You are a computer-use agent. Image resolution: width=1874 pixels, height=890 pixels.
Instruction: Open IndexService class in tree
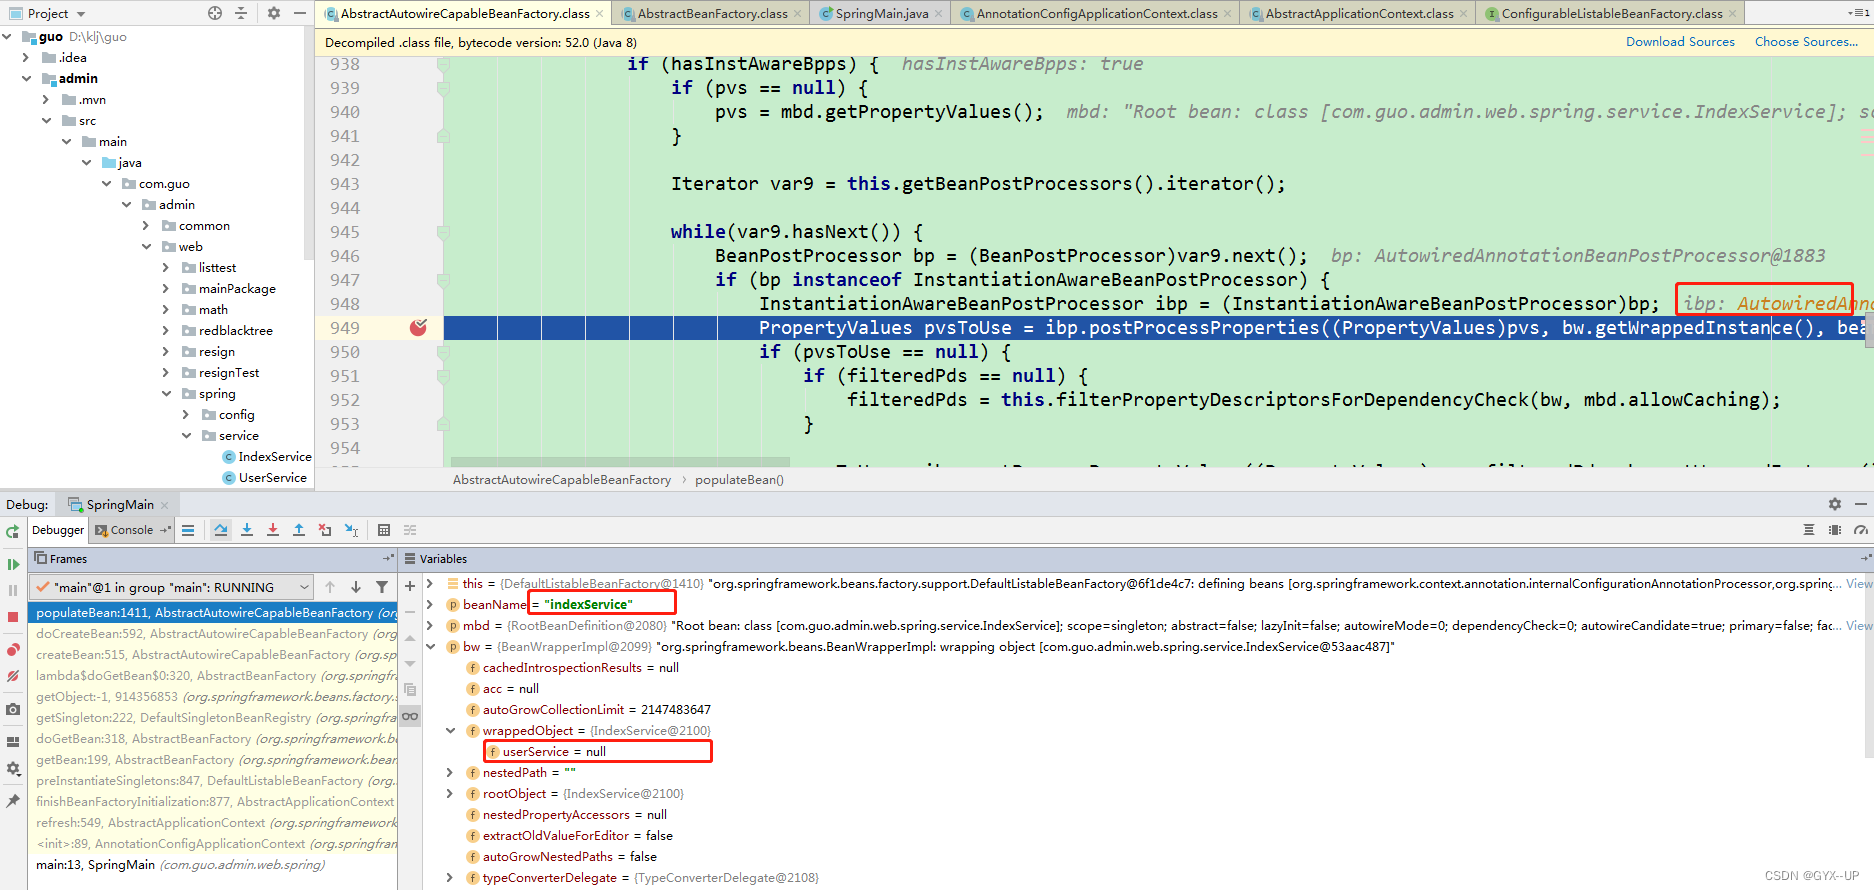click(x=275, y=457)
